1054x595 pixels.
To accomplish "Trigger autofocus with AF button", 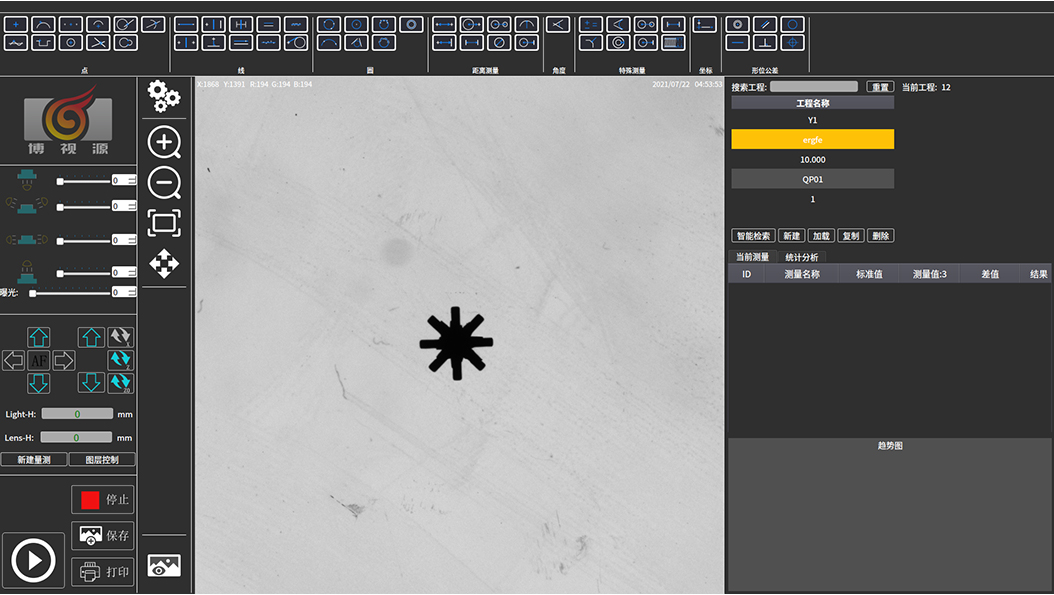I will 39,360.
